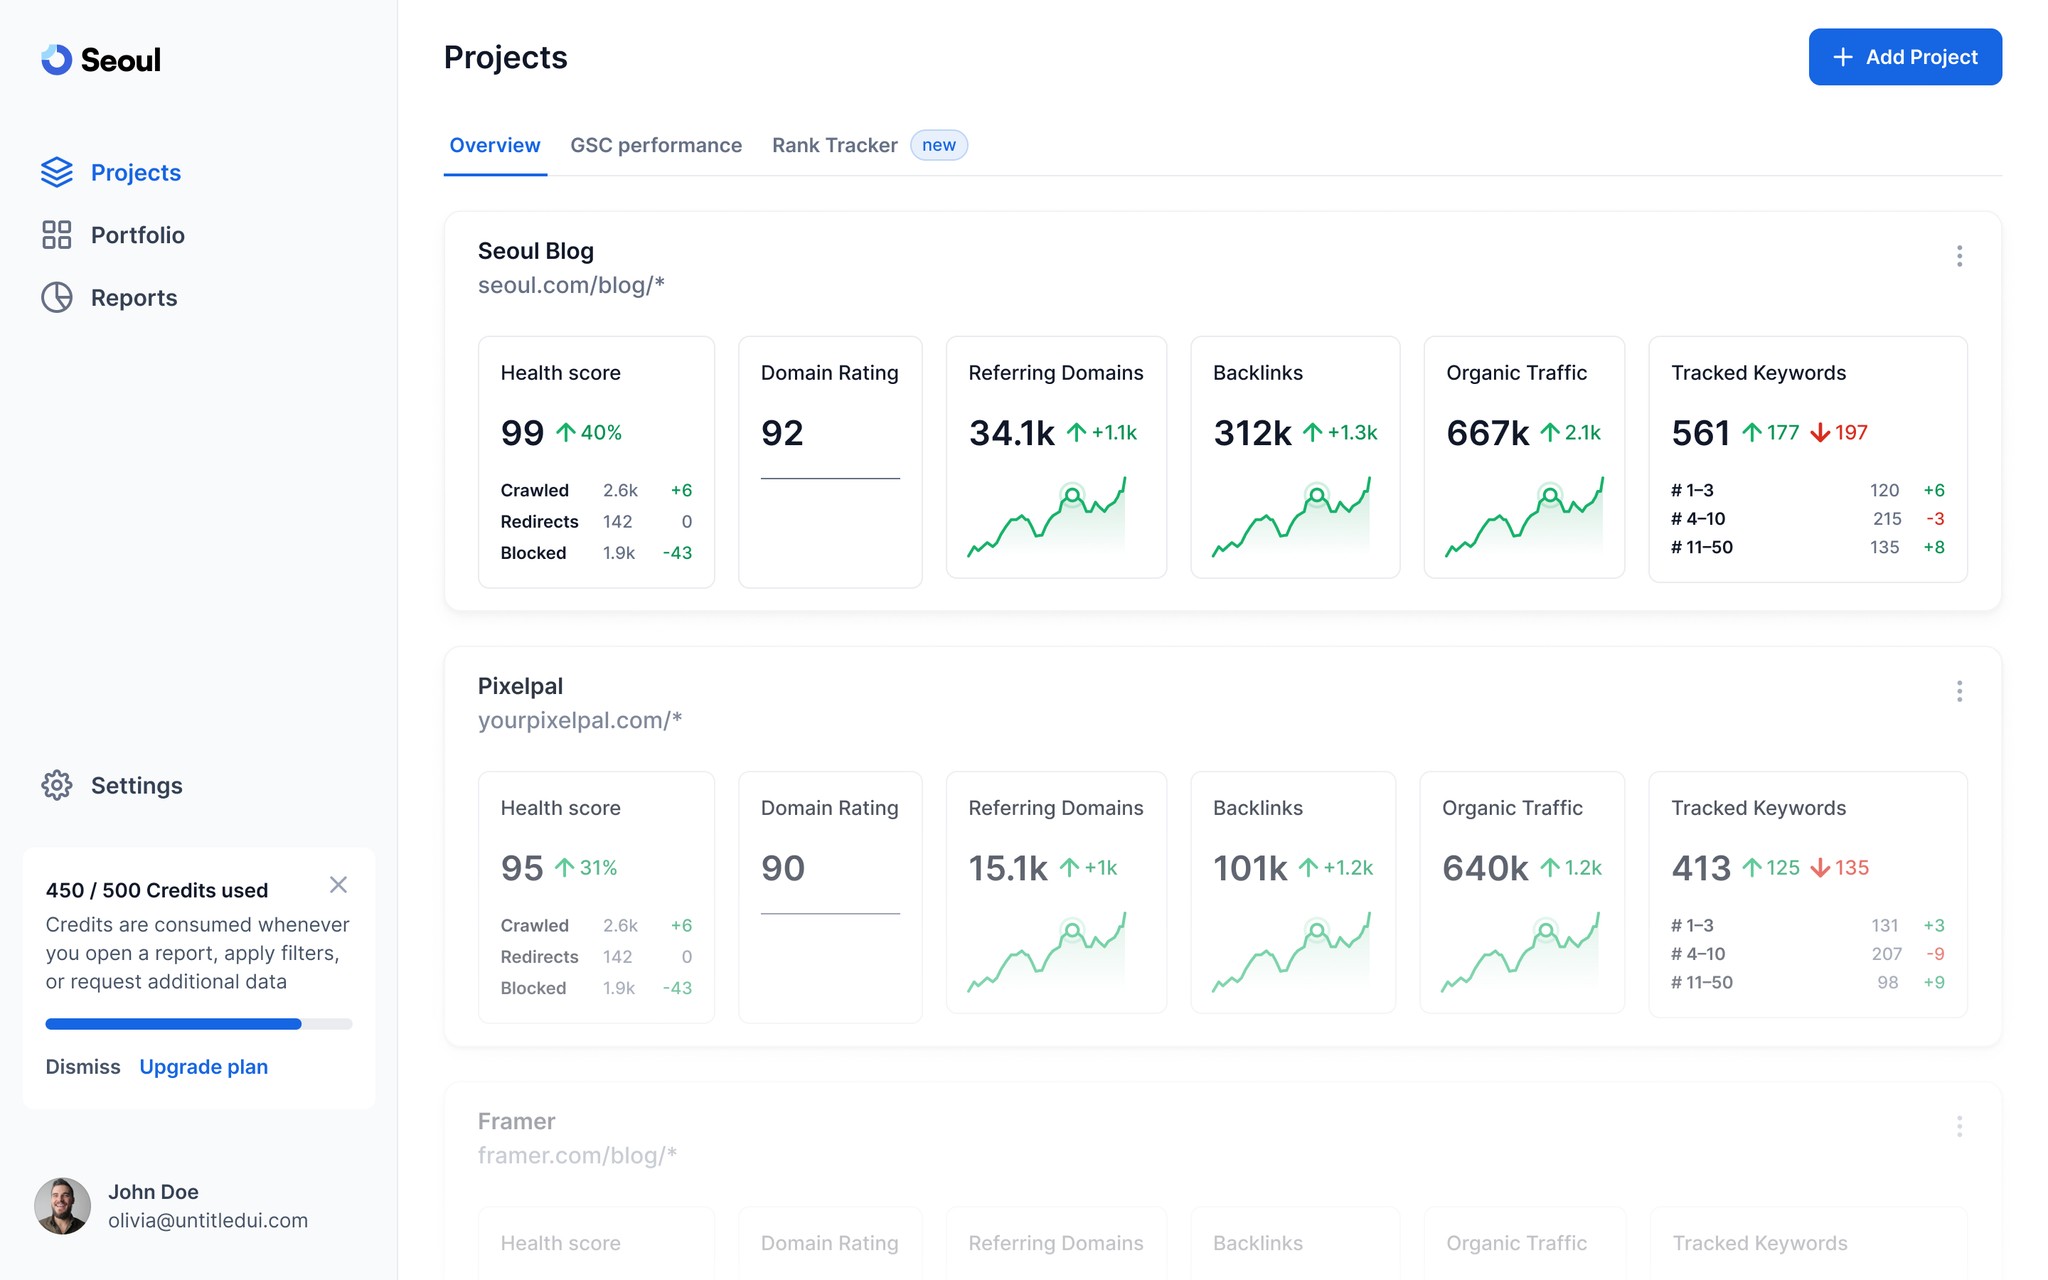
Task: Click the Reports pie chart icon
Action: [57, 297]
